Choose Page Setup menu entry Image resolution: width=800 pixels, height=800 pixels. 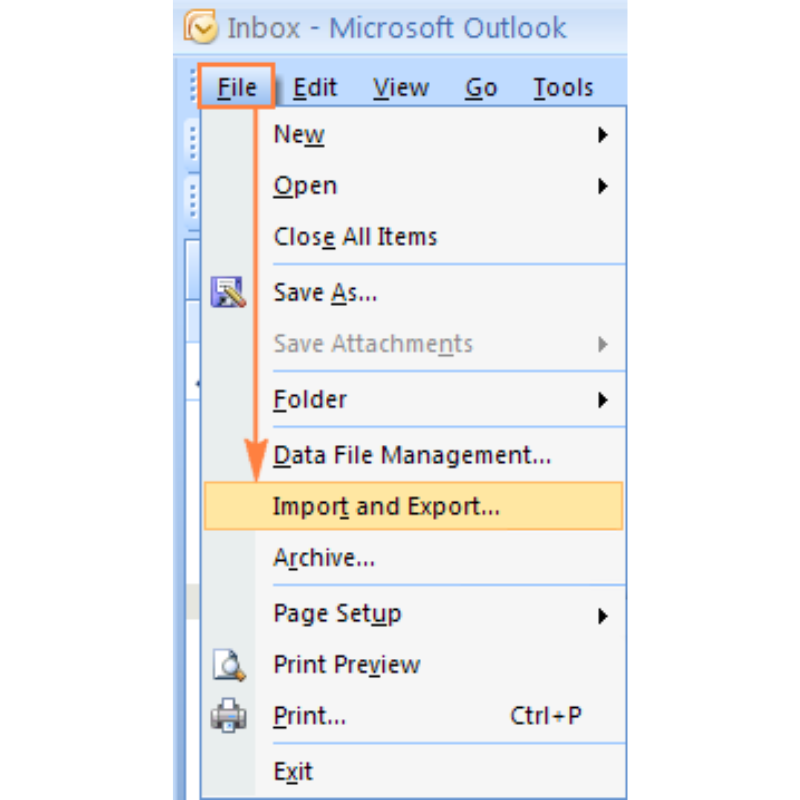pyautogui.click(x=413, y=614)
